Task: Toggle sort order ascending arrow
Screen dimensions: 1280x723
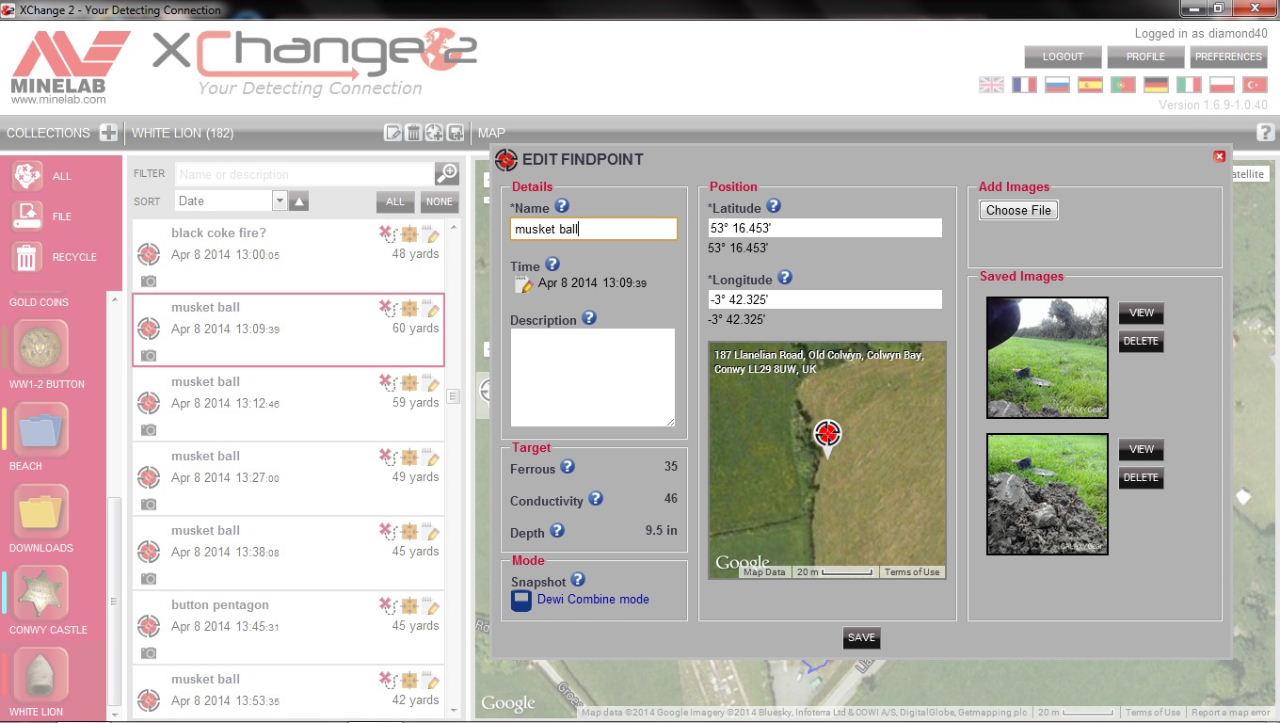Action: (300, 202)
